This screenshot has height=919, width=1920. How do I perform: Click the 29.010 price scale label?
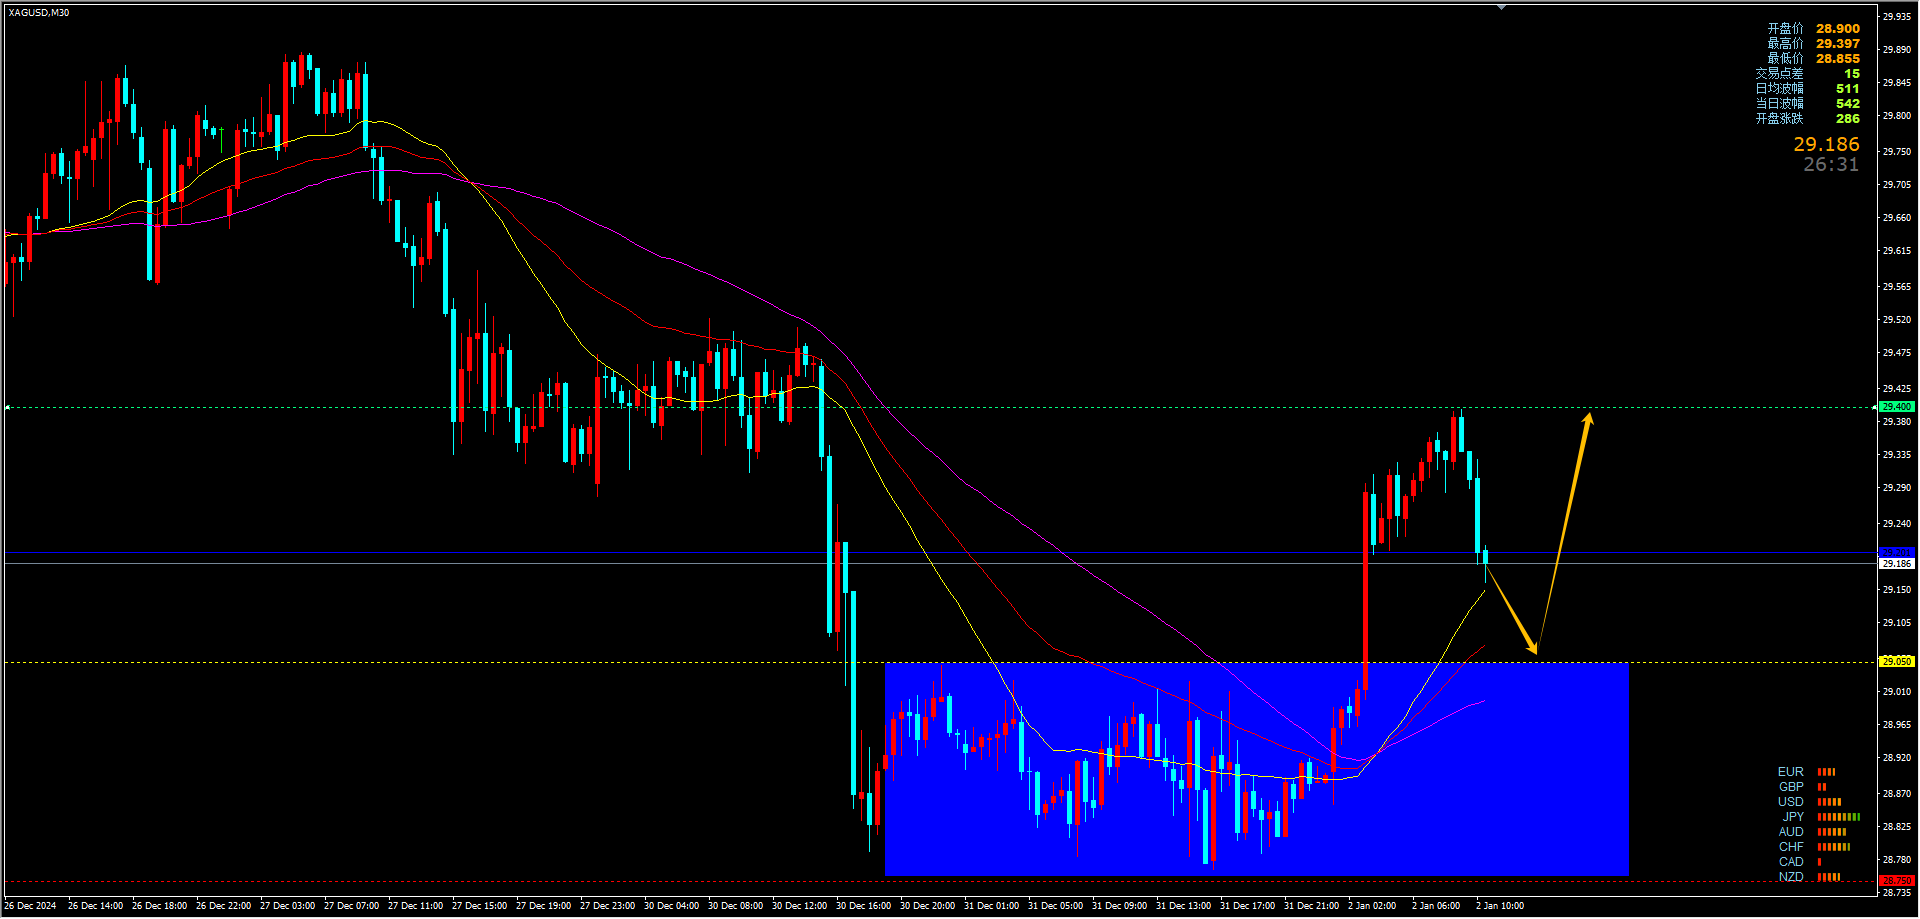click(1897, 692)
